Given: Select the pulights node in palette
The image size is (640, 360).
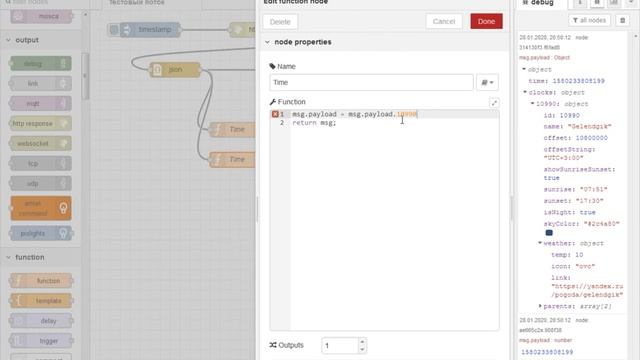Looking at the screenshot, I should [40, 233].
